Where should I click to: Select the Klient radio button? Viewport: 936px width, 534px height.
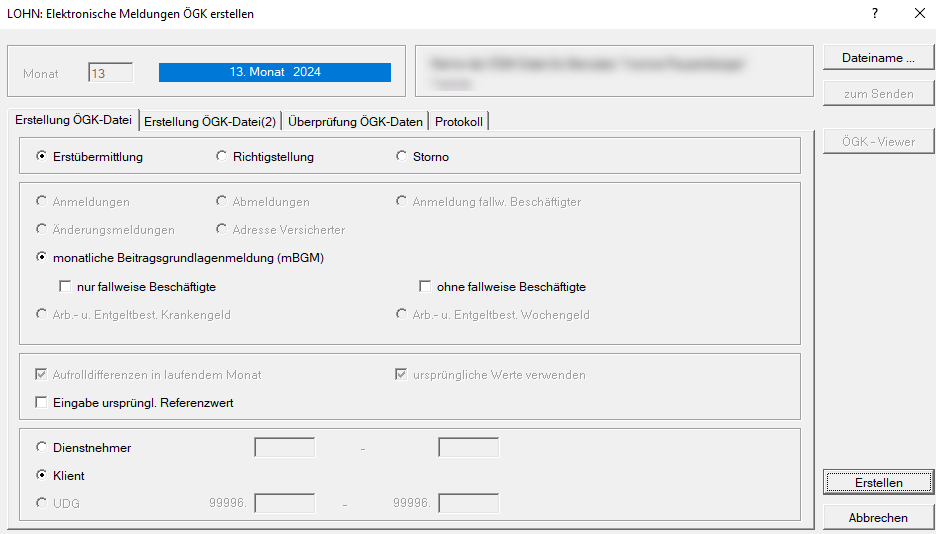click(42, 476)
